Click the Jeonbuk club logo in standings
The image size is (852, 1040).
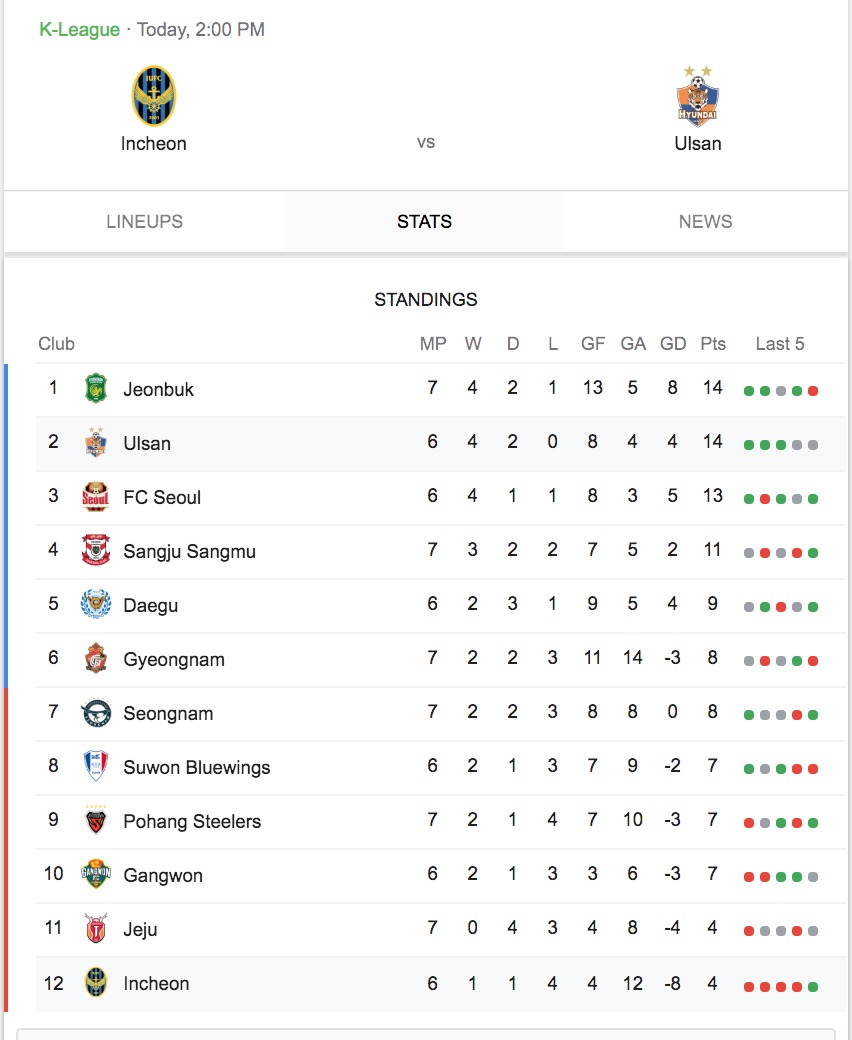[95, 388]
